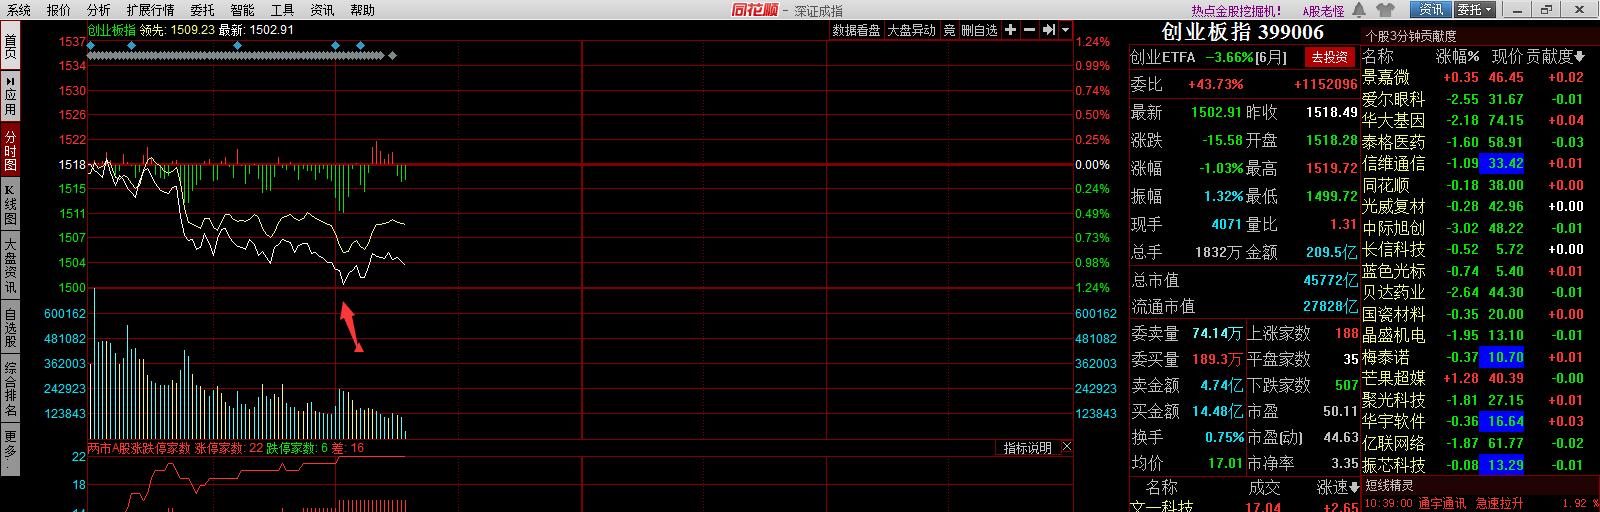Screen dimensions: 1600x512
Task: Open the 委托 dropdown in title bar
Action: pos(1475,10)
